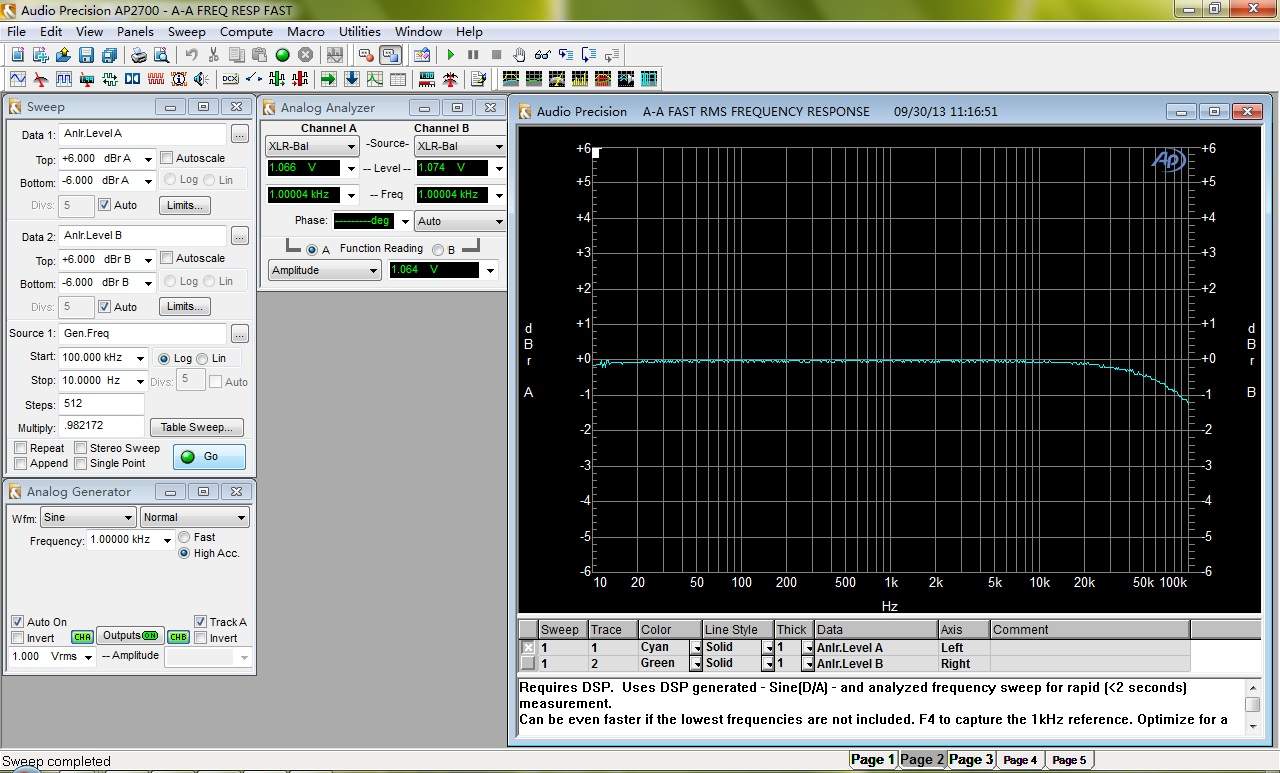Click the DCX panel toolbar icon

click(230, 79)
